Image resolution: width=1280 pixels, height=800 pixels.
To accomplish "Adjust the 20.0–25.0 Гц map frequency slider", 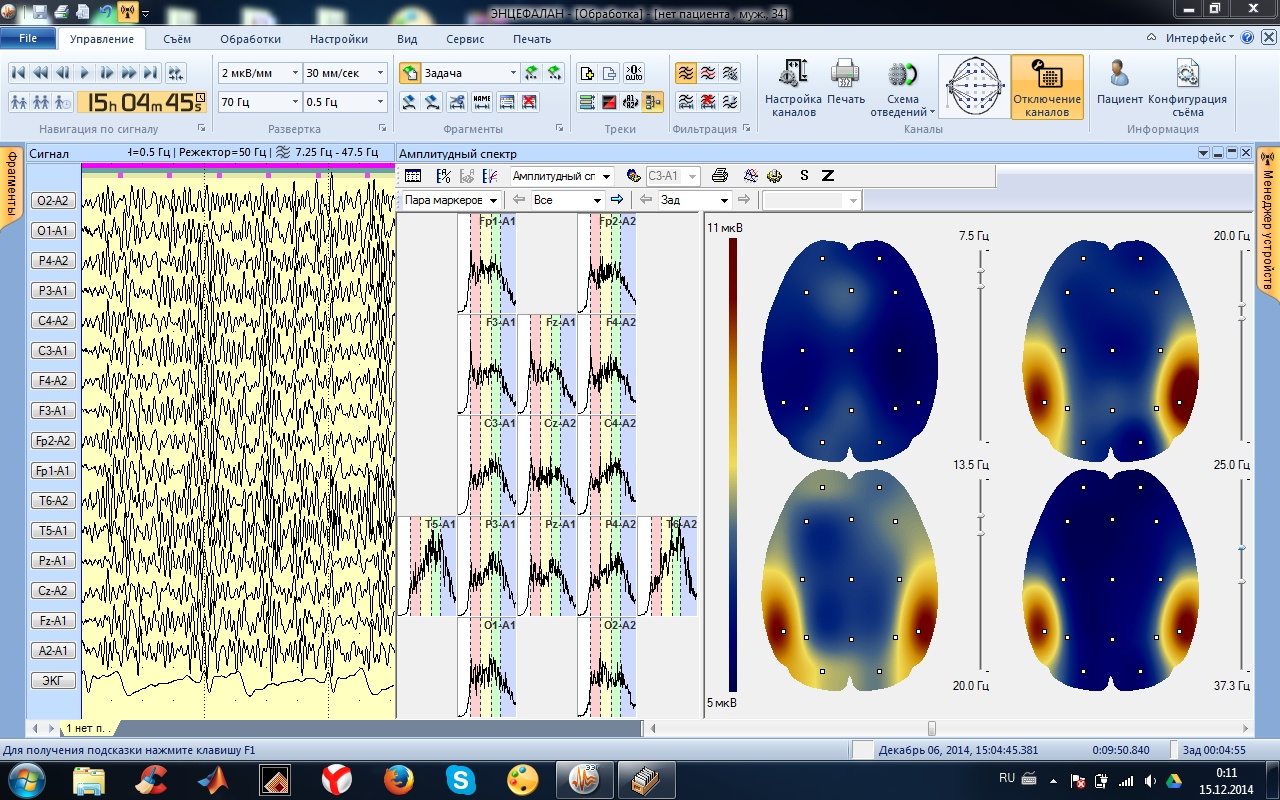I will point(1241,346).
